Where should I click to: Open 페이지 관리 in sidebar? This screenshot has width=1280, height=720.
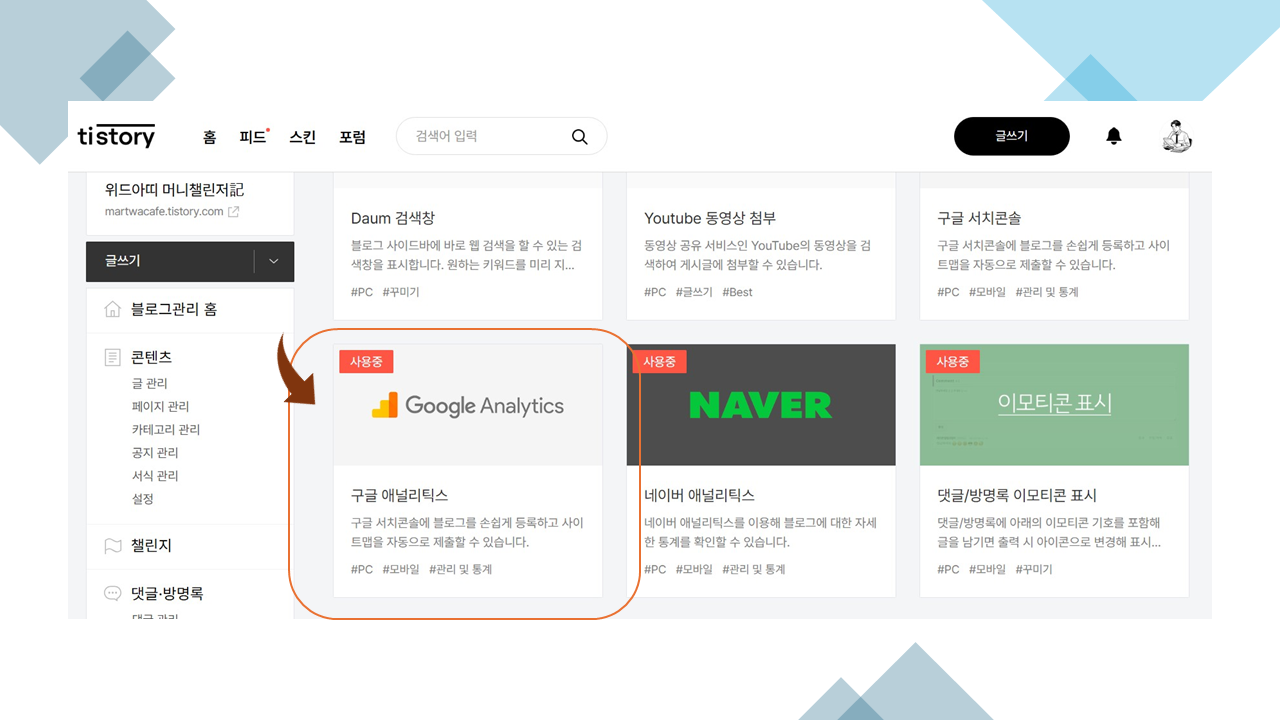click(x=160, y=406)
